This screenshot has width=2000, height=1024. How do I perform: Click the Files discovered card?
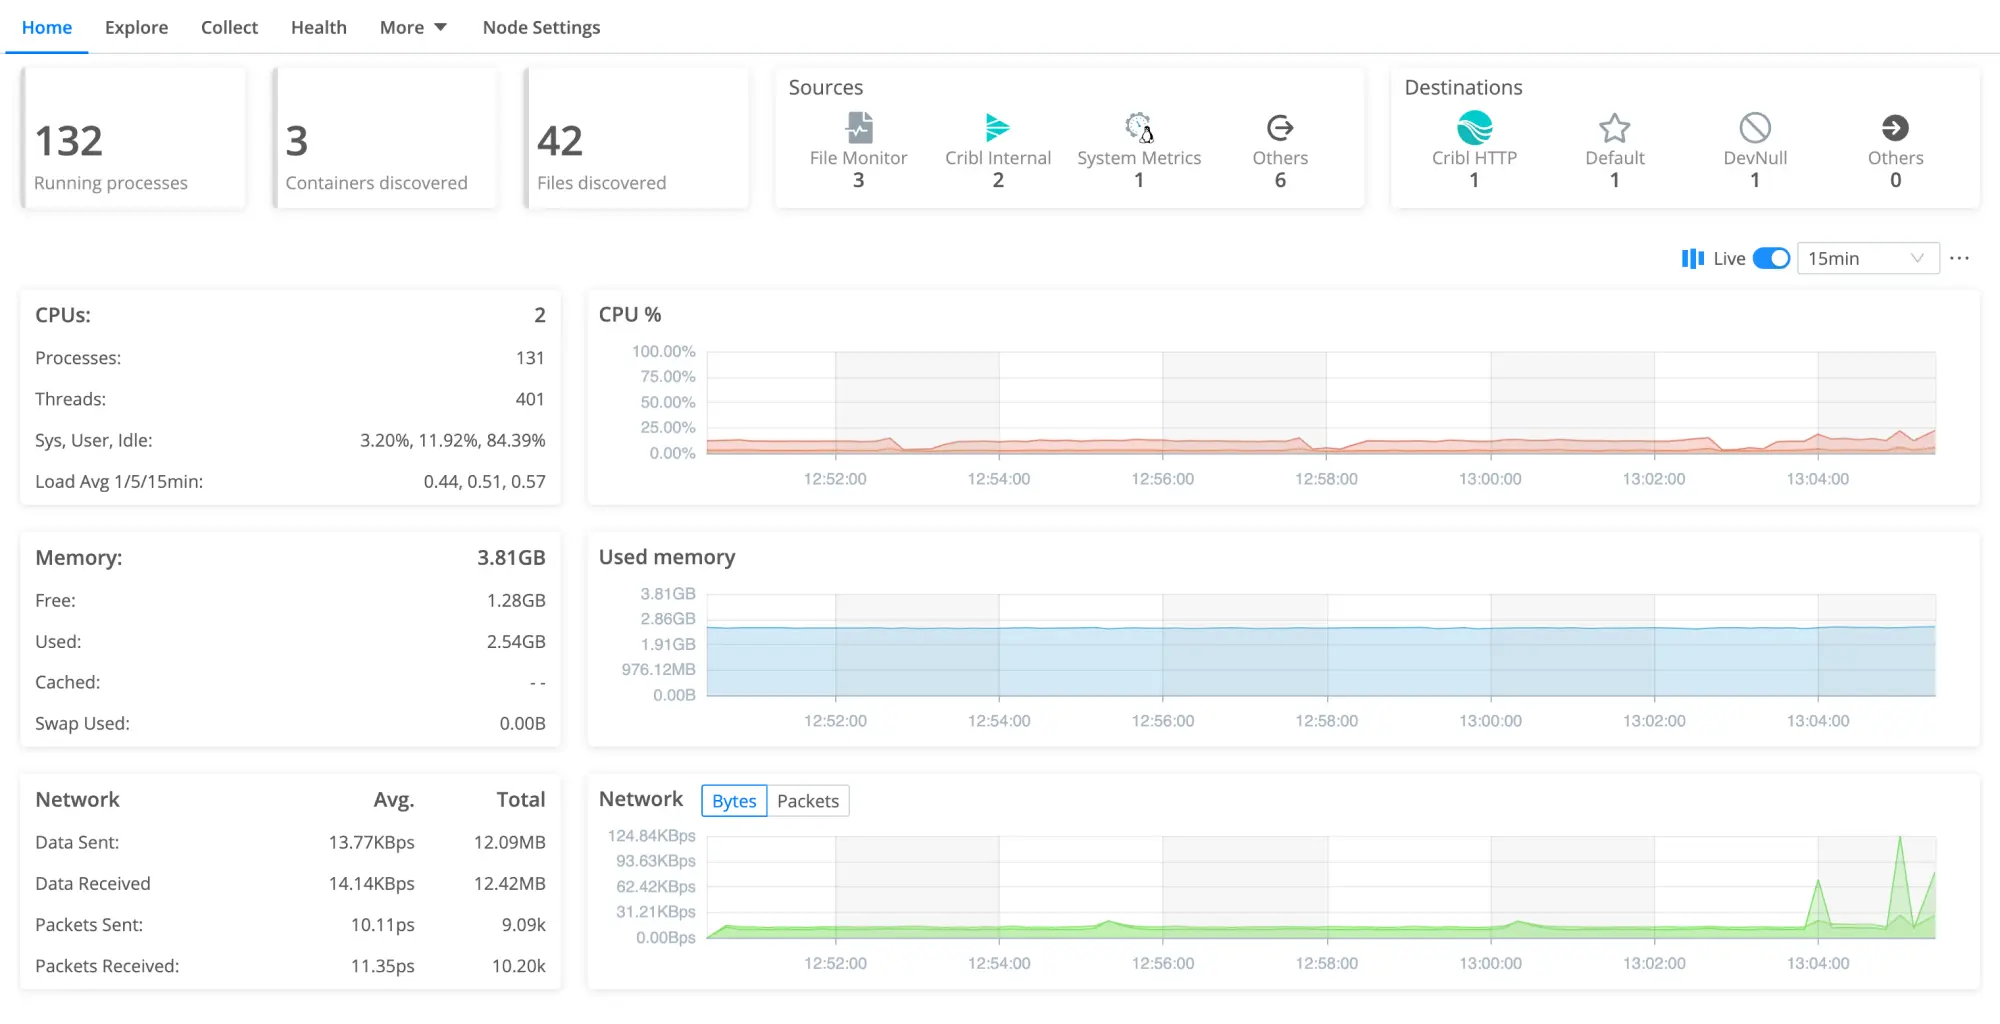[x=637, y=139]
